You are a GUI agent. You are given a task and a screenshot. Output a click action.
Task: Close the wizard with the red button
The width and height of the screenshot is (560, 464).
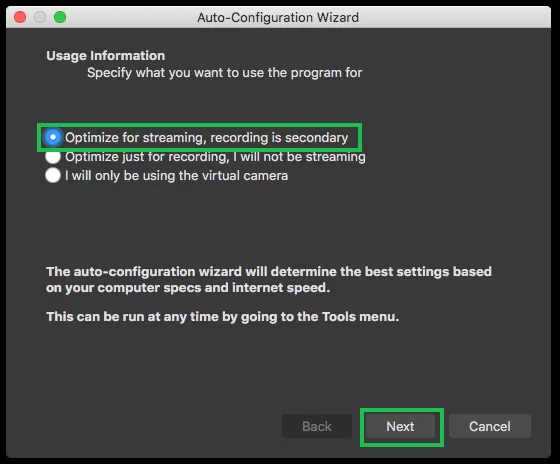tap(20, 17)
